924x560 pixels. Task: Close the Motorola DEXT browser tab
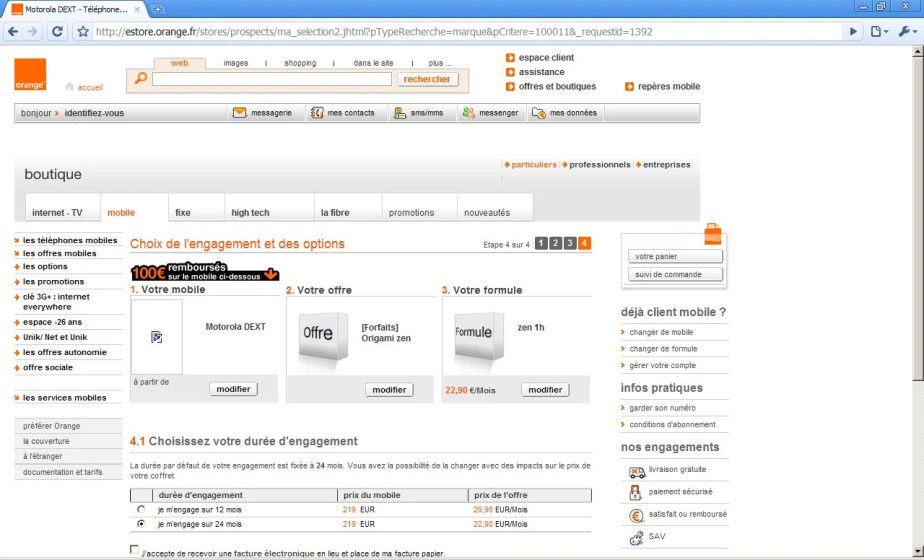pos(137,9)
